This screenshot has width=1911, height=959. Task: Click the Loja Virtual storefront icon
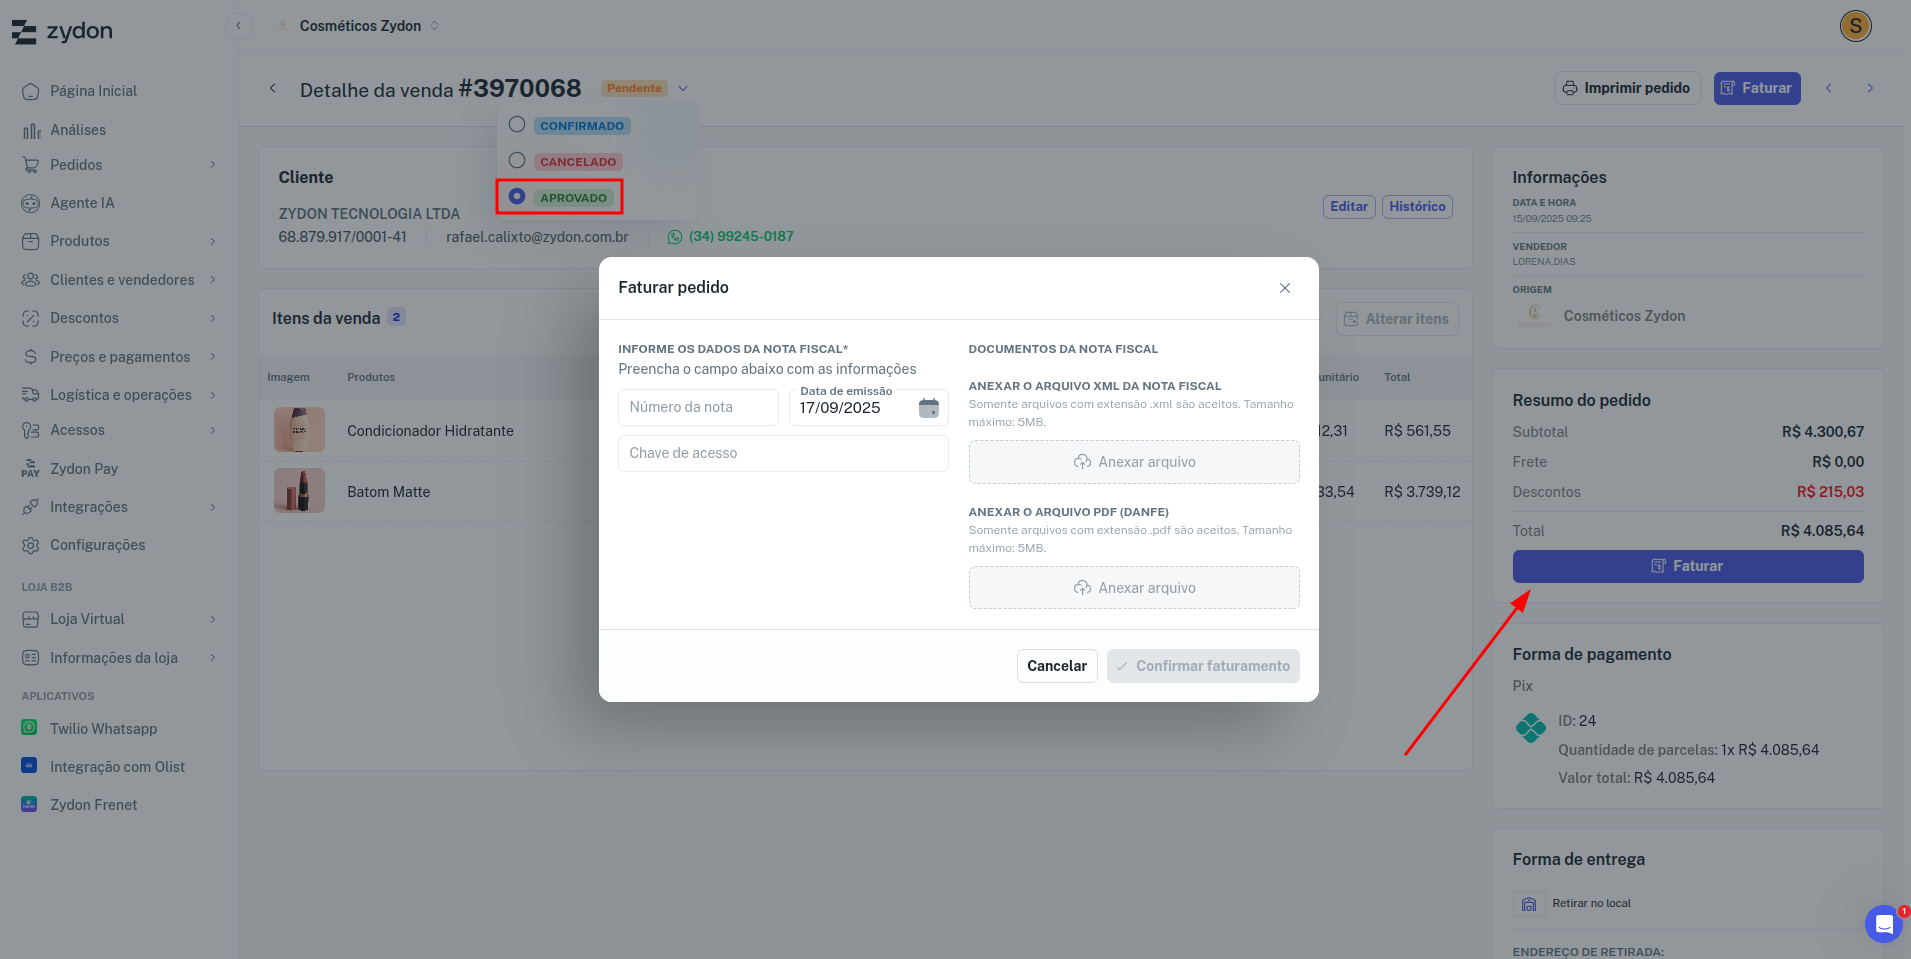[x=31, y=619]
